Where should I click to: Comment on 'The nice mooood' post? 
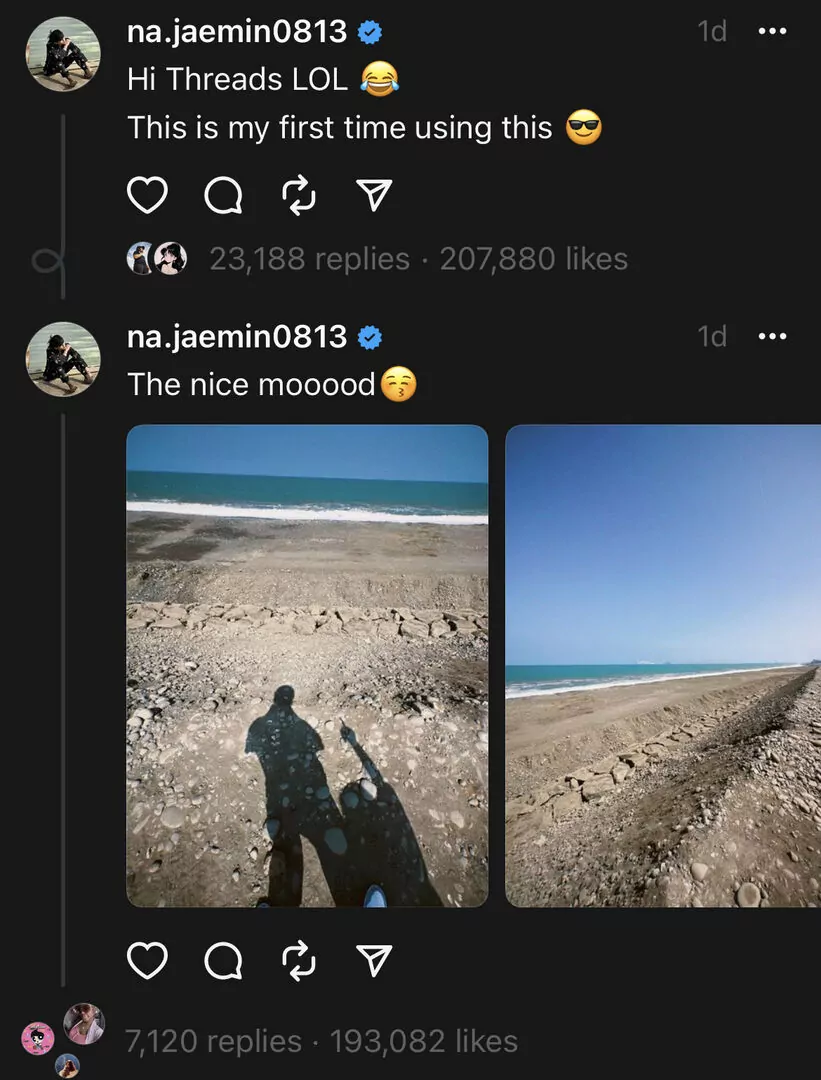[222, 961]
